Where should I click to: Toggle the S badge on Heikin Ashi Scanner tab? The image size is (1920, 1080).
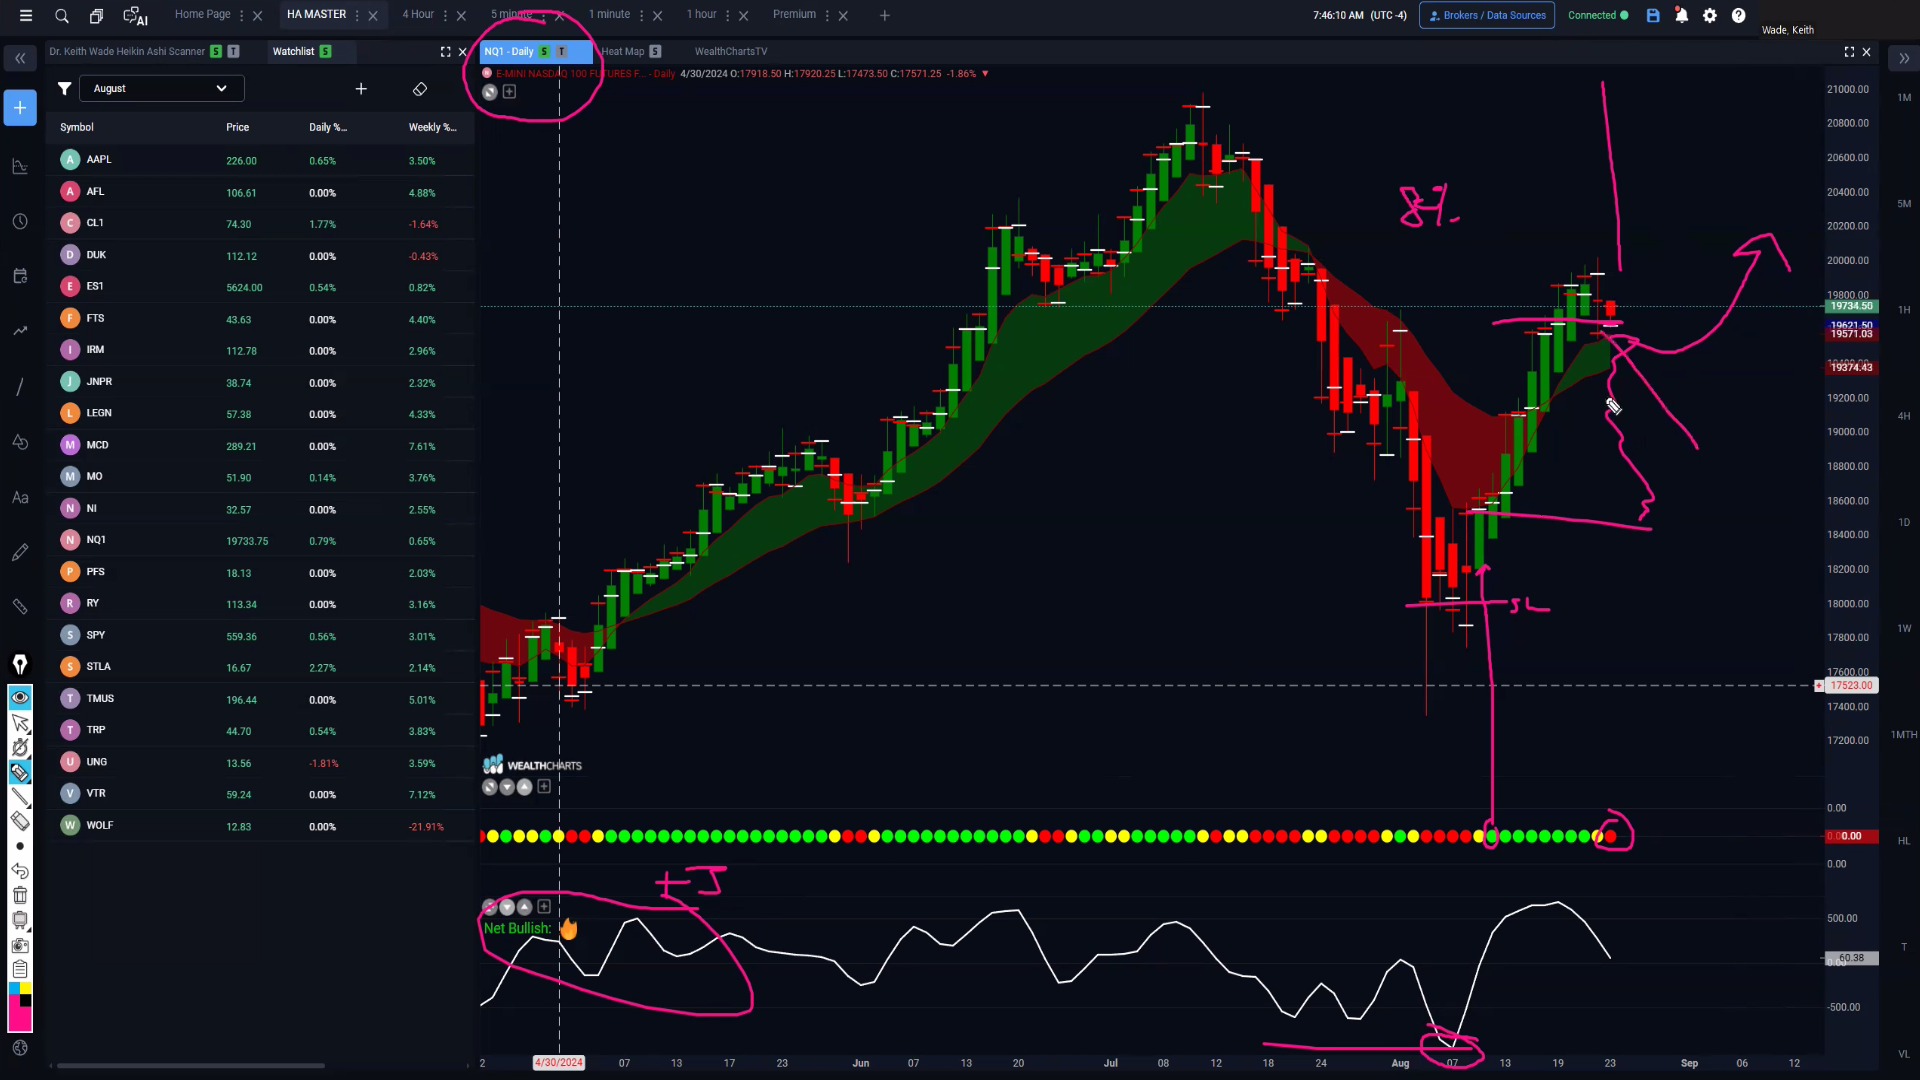pos(216,51)
